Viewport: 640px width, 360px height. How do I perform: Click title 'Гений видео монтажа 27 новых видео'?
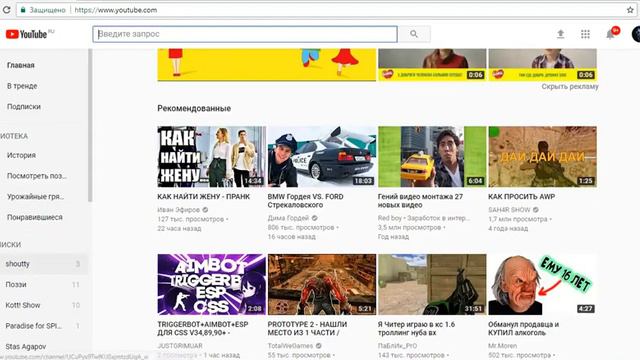click(420, 201)
